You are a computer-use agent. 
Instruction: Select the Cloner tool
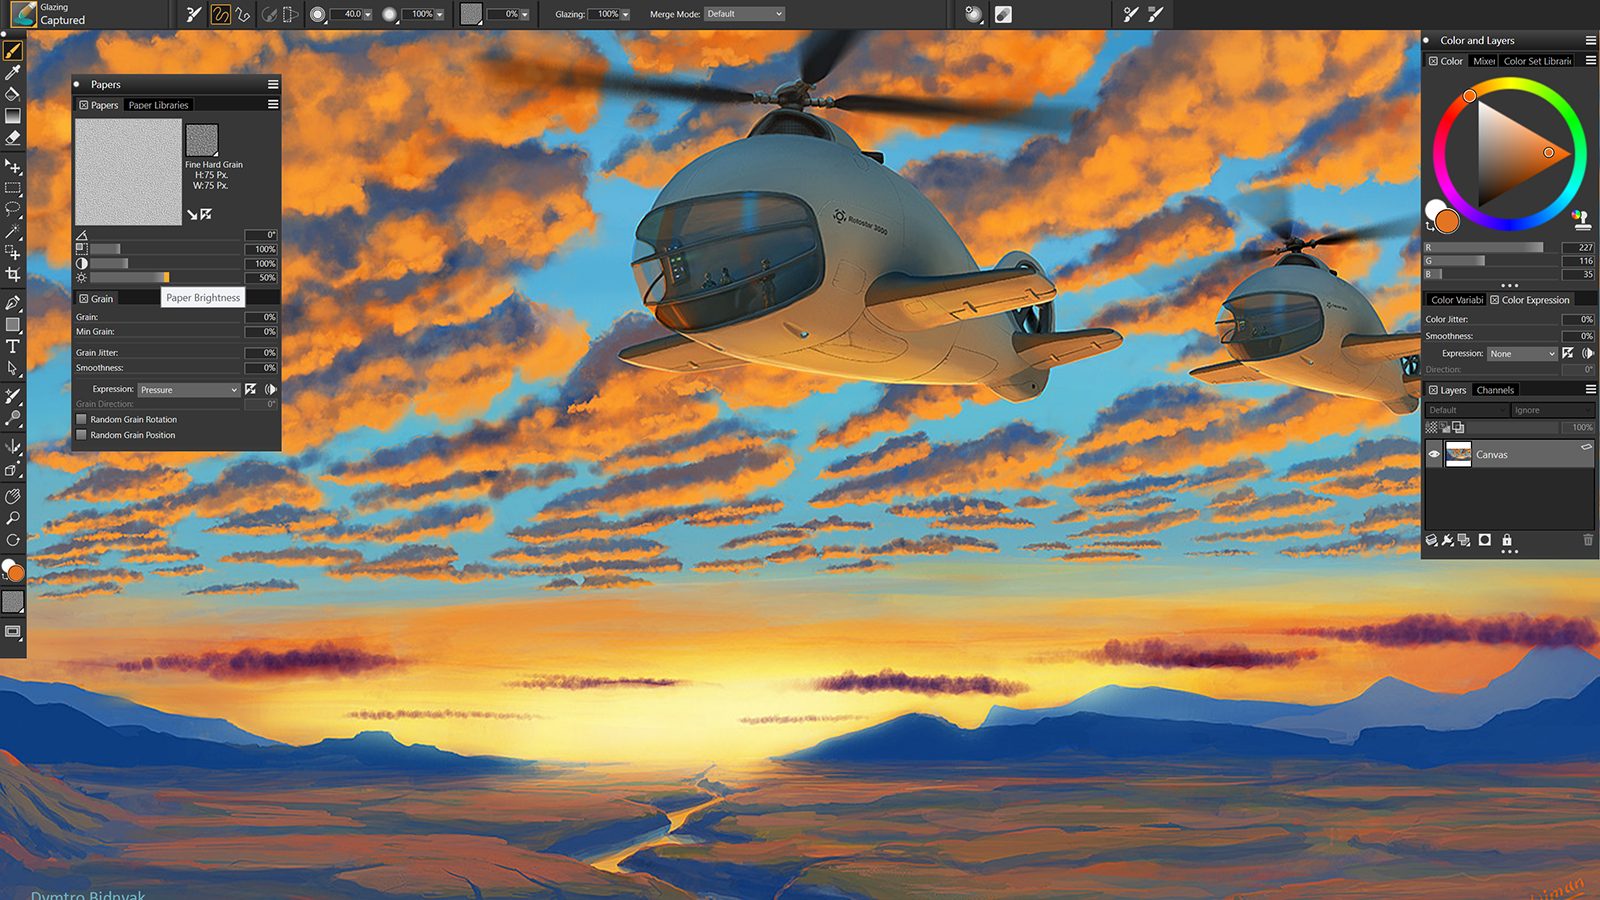[13, 396]
